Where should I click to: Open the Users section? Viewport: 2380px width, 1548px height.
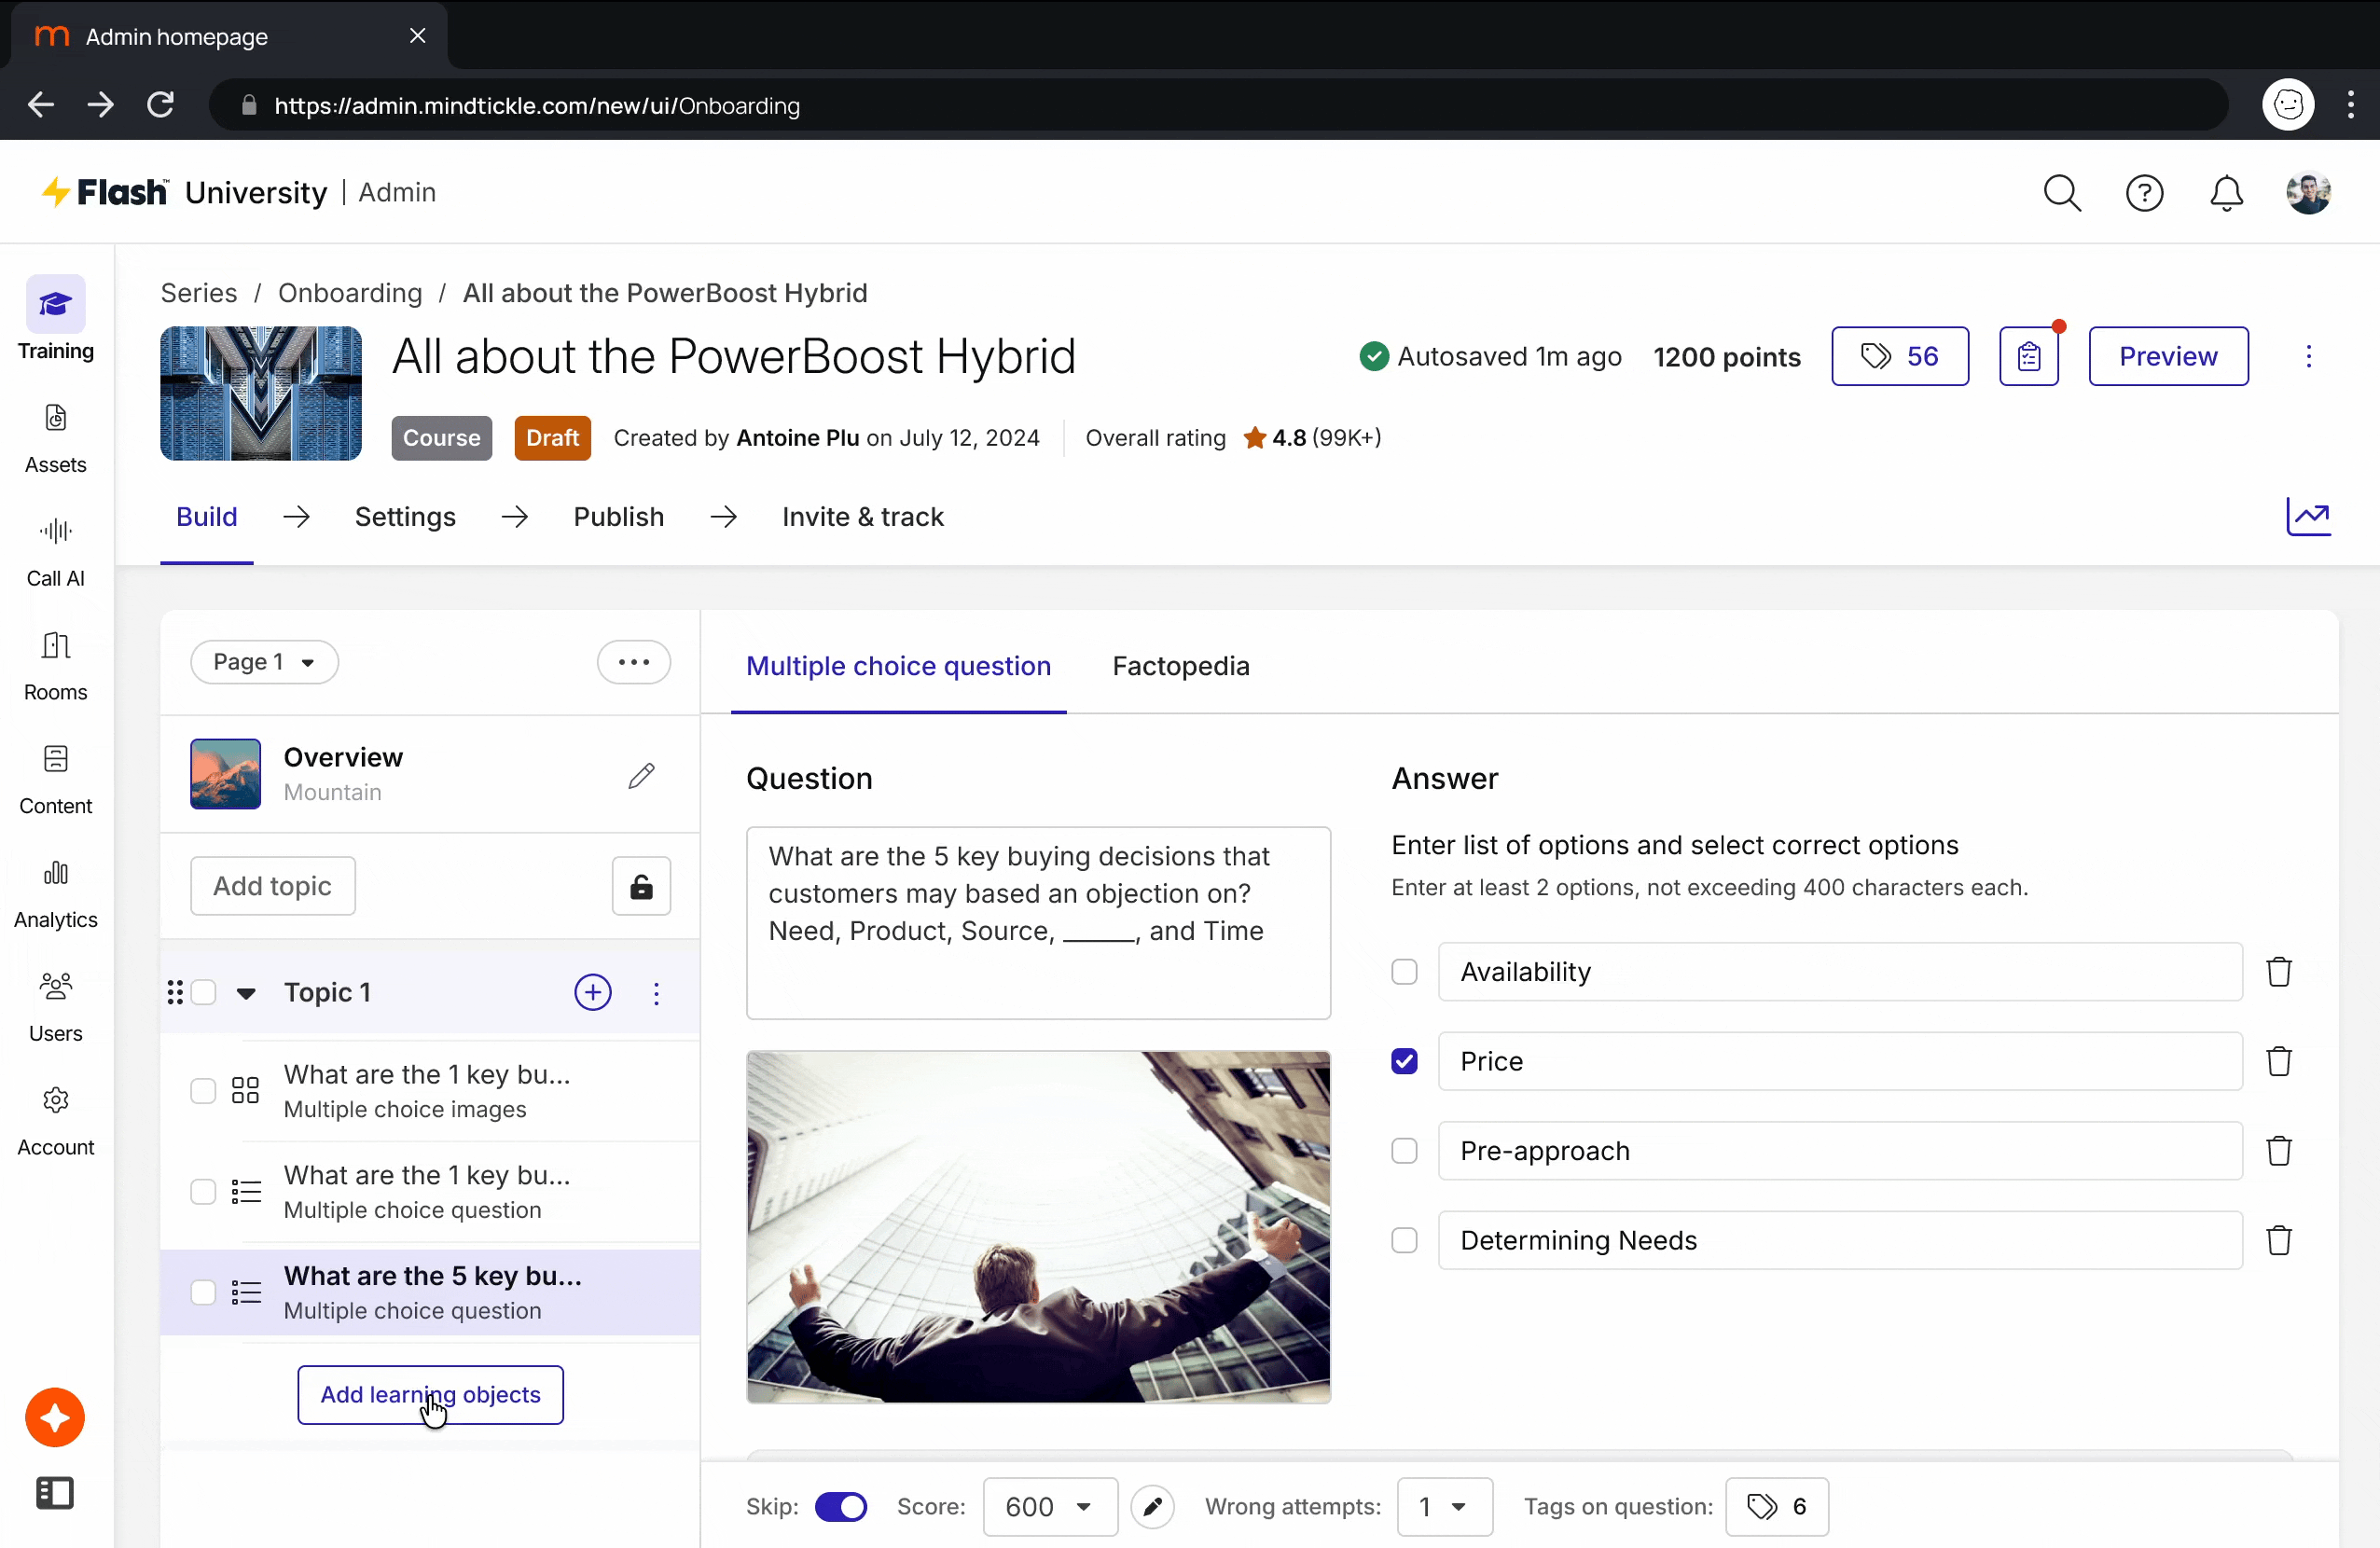point(54,1005)
